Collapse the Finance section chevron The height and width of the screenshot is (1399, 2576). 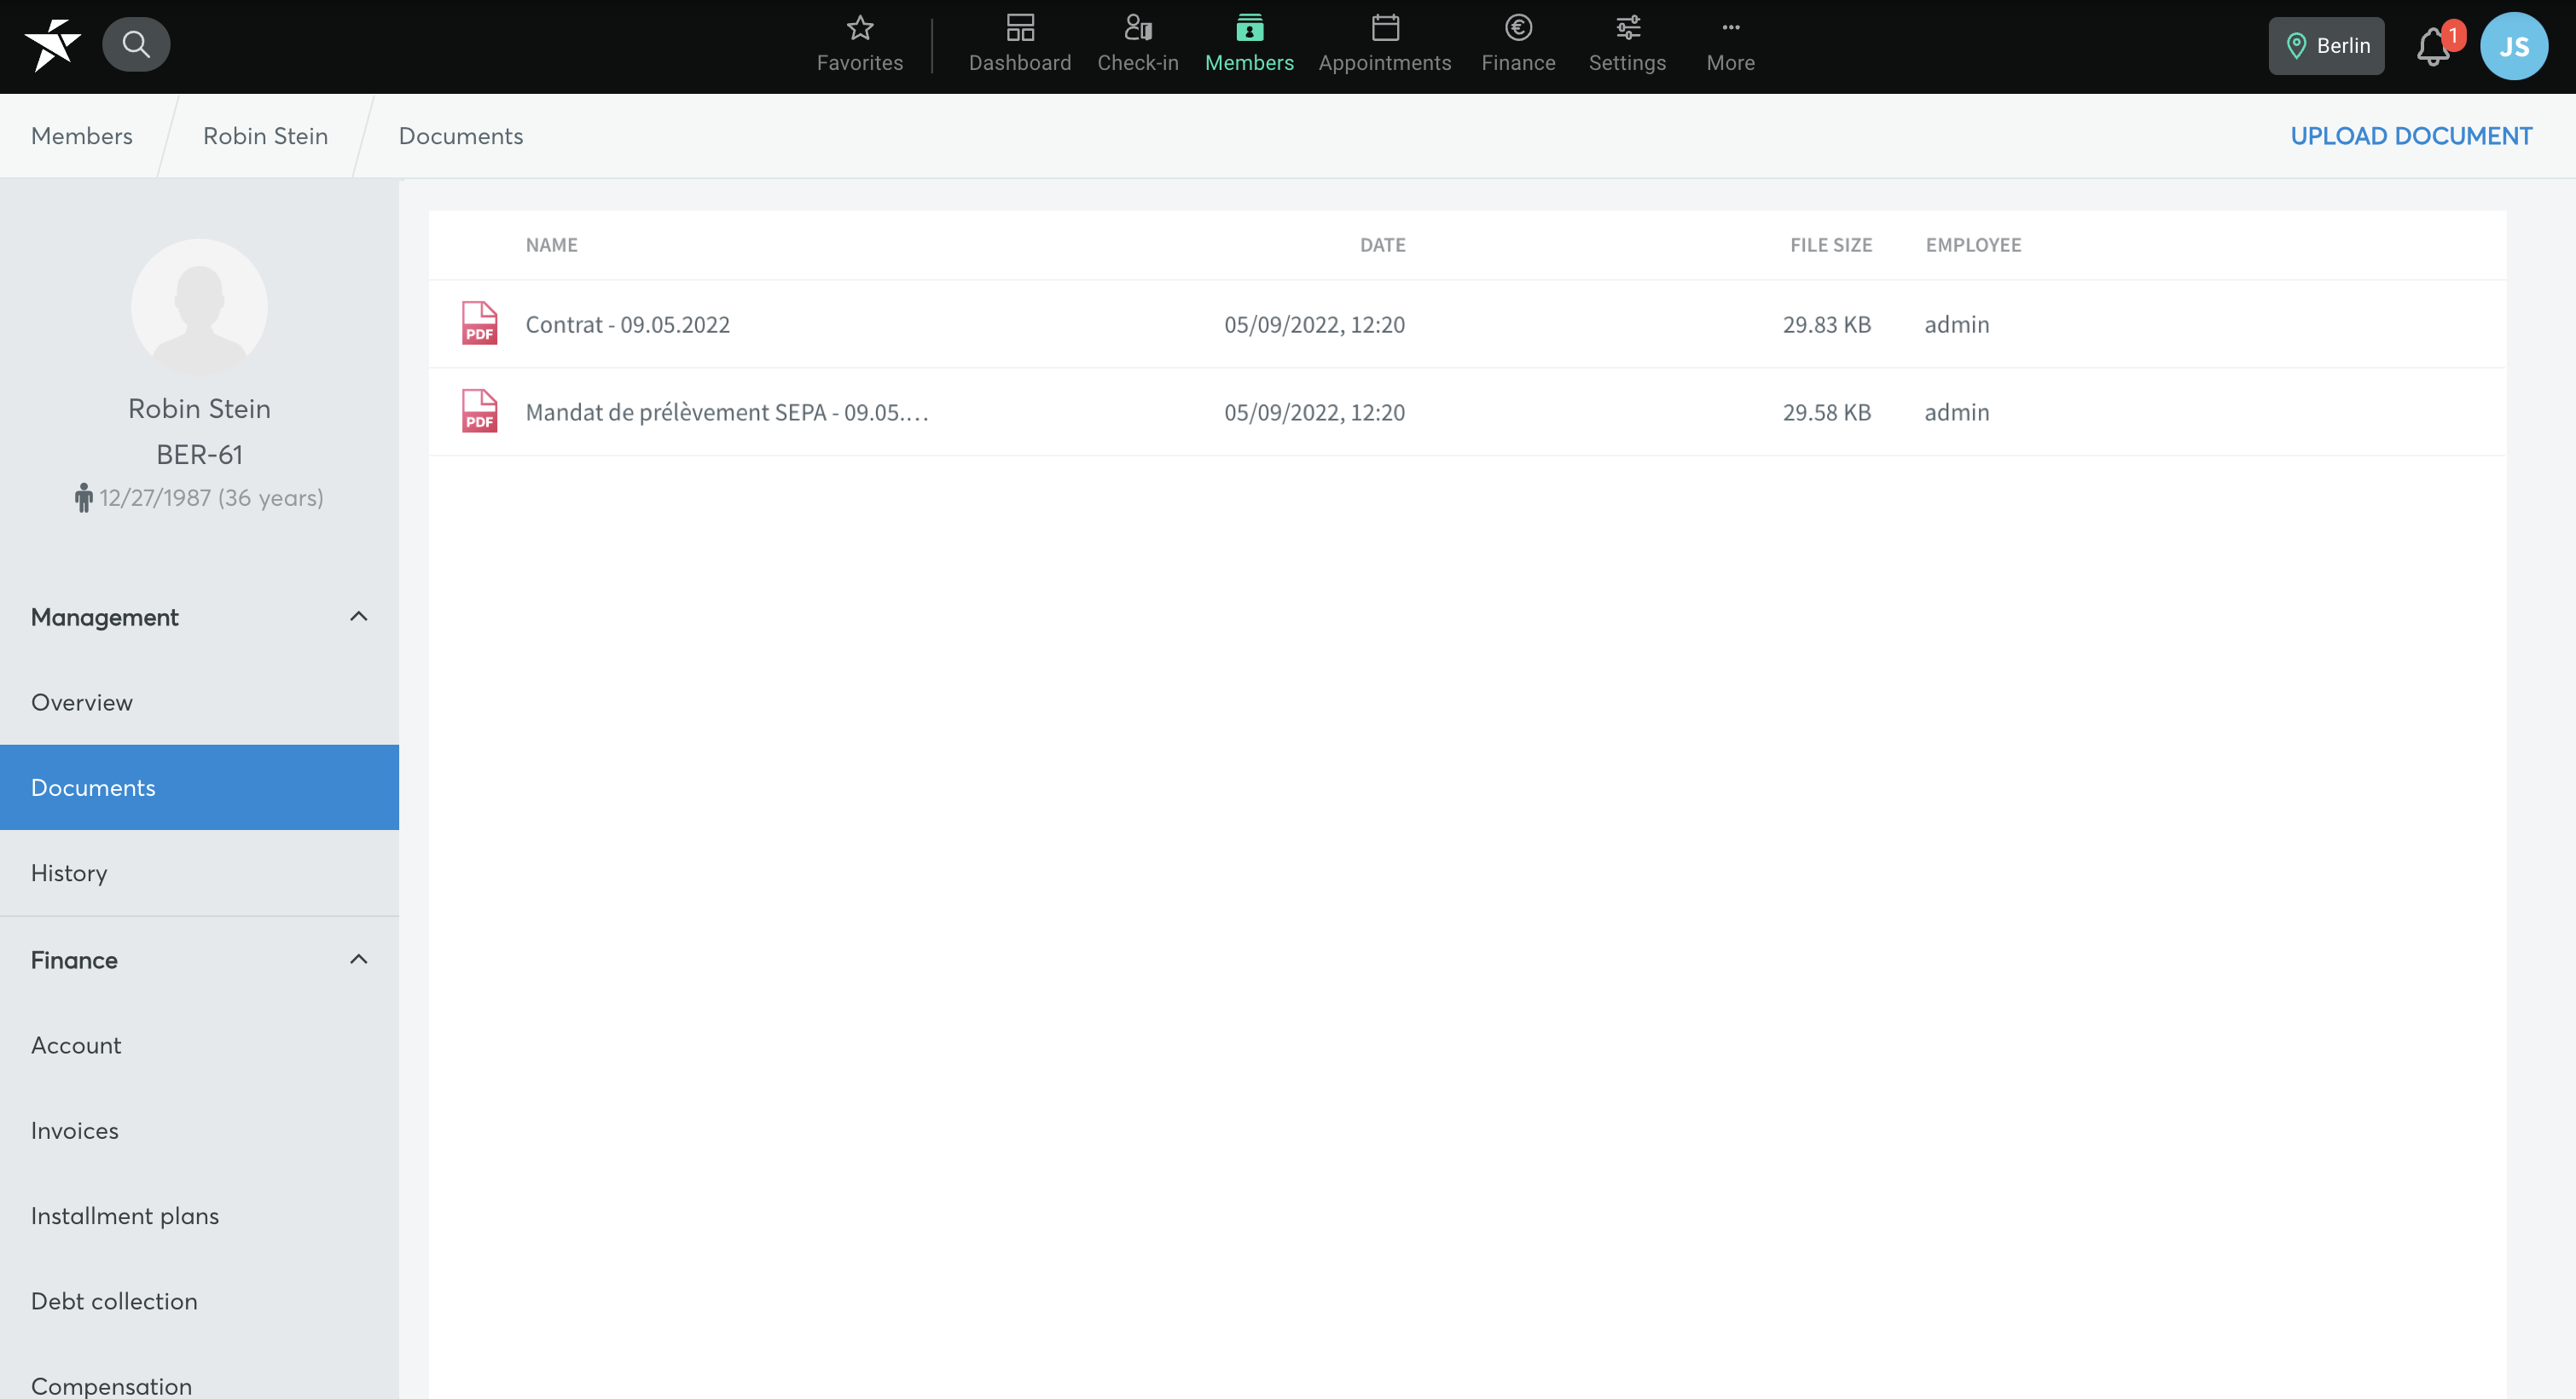pyautogui.click(x=358, y=960)
